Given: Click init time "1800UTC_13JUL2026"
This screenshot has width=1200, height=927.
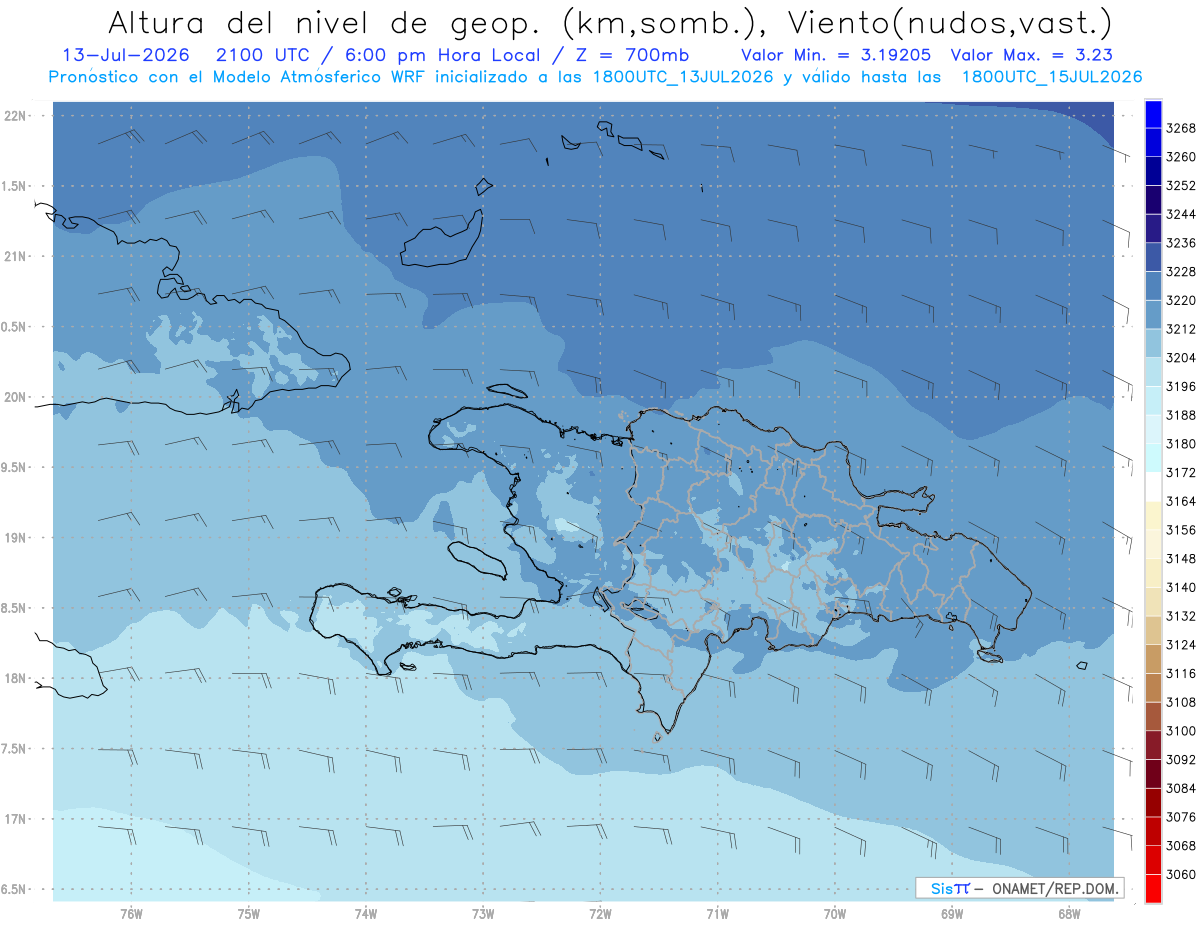Looking at the screenshot, I should [x=683, y=77].
